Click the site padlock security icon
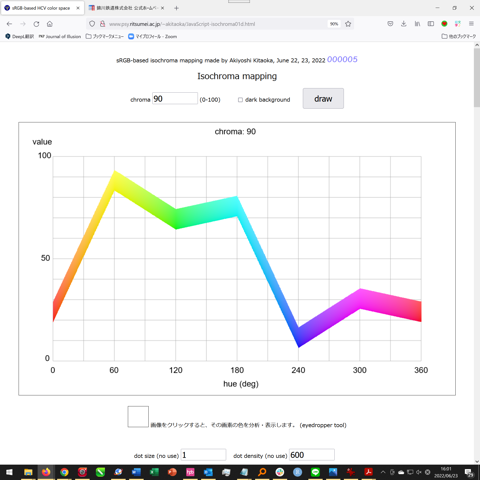This screenshot has width=480, height=480. click(x=102, y=24)
